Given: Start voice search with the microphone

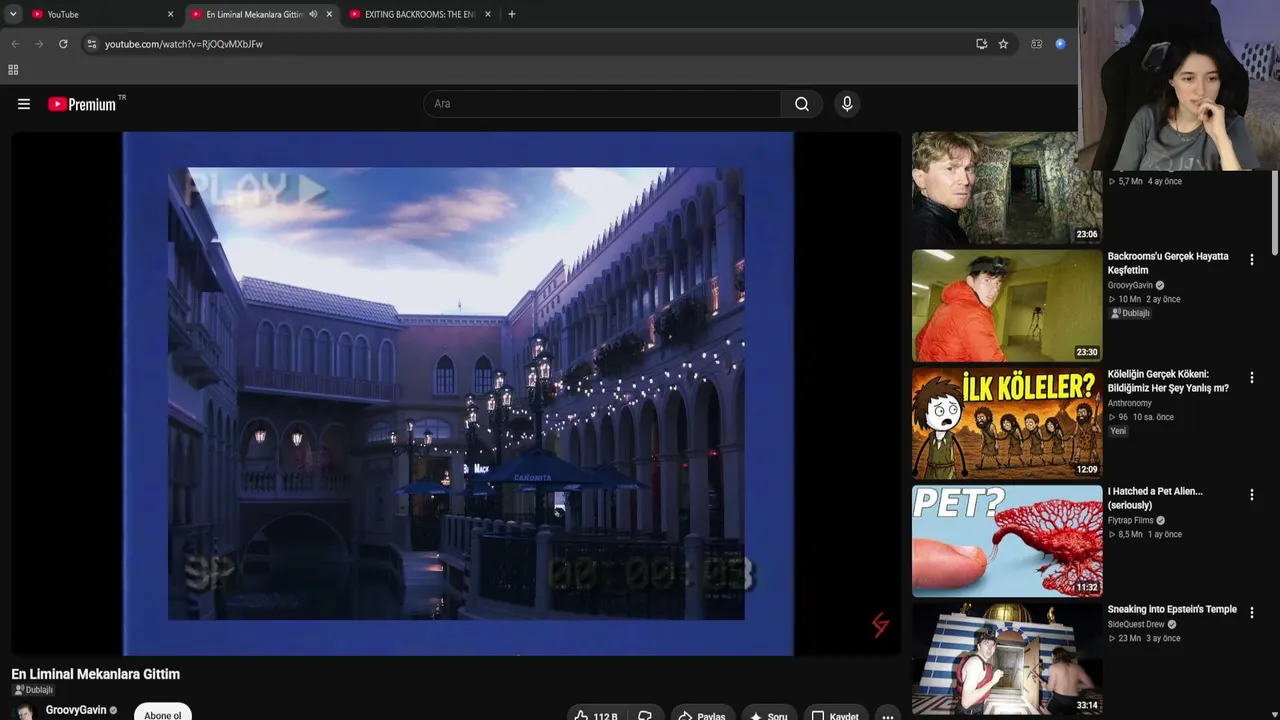Looking at the screenshot, I should [847, 104].
